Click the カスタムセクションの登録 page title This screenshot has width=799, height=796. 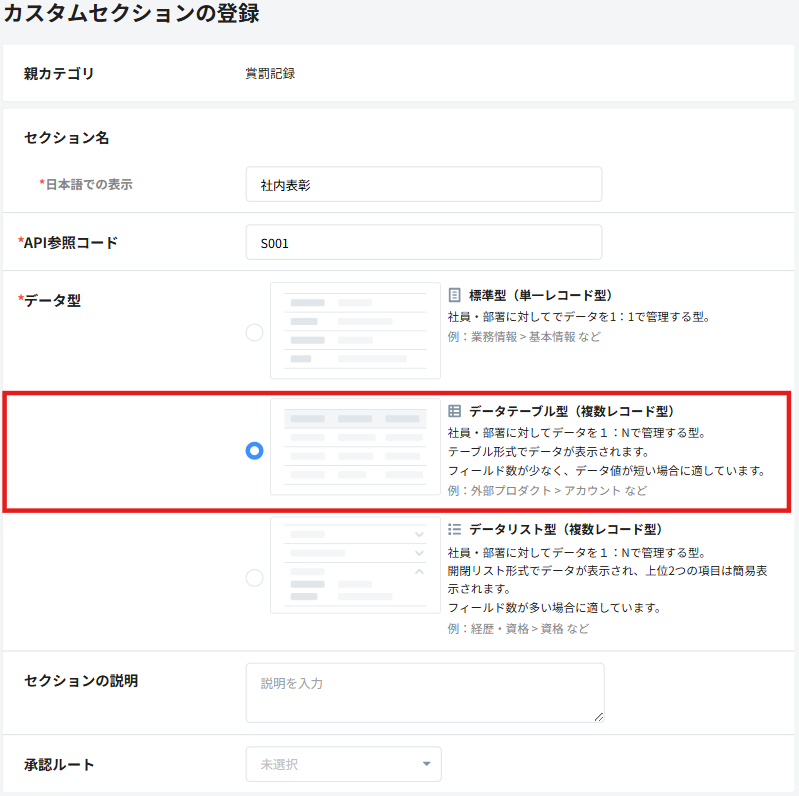point(131,13)
